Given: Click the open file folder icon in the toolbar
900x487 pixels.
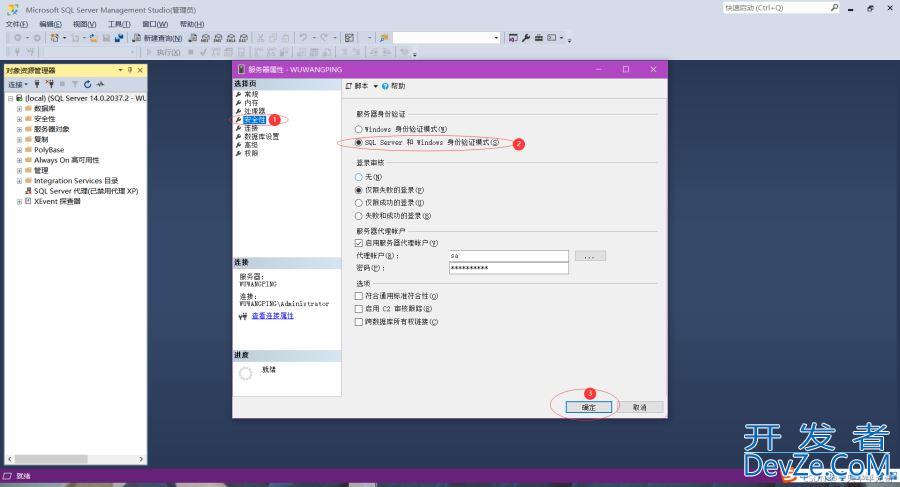Looking at the screenshot, I should 94,38.
